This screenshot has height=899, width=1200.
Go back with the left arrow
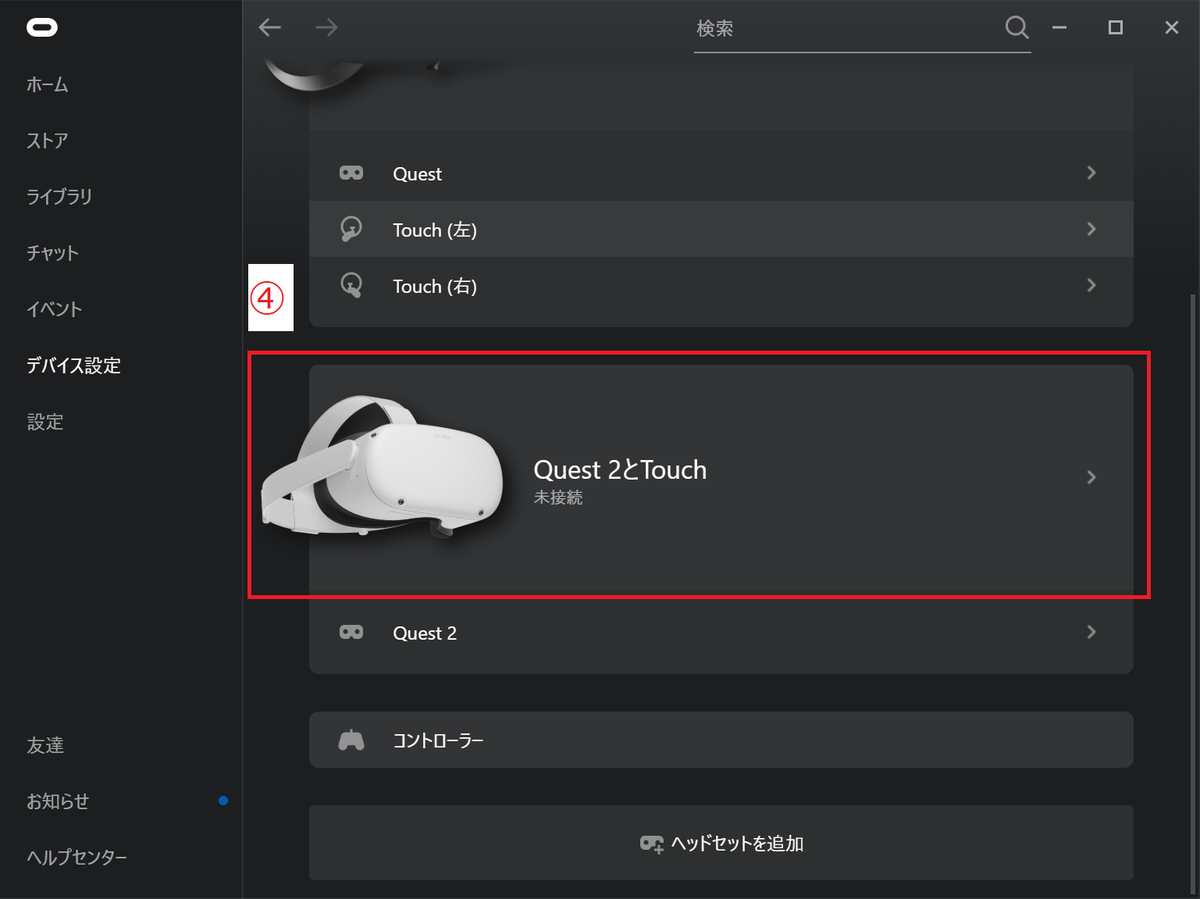click(270, 28)
